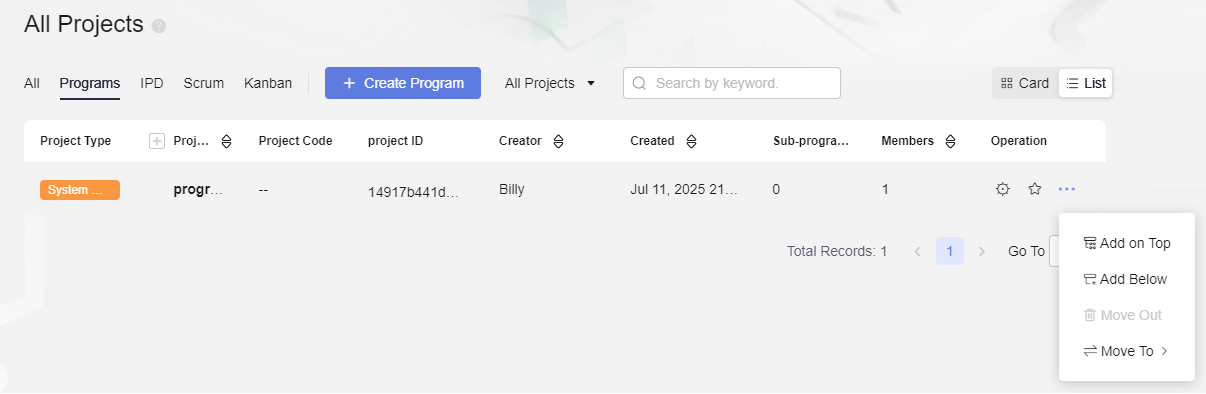1206x394 pixels.
Task: Switch to List view
Action: (x=1086, y=84)
